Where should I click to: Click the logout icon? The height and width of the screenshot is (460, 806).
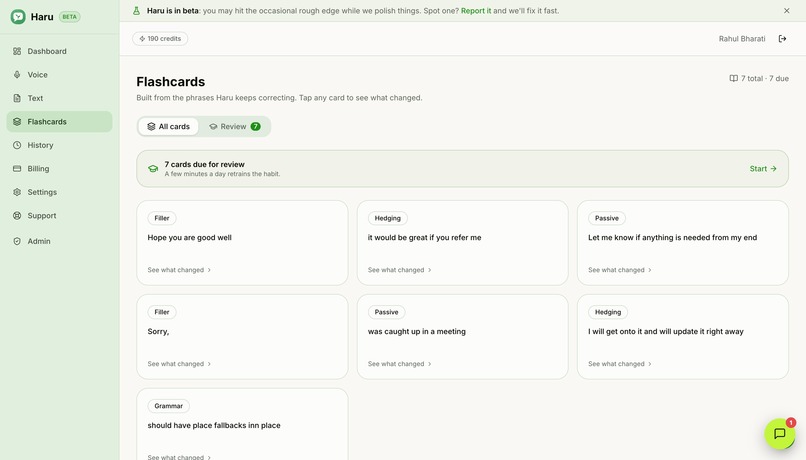[782, 39]
